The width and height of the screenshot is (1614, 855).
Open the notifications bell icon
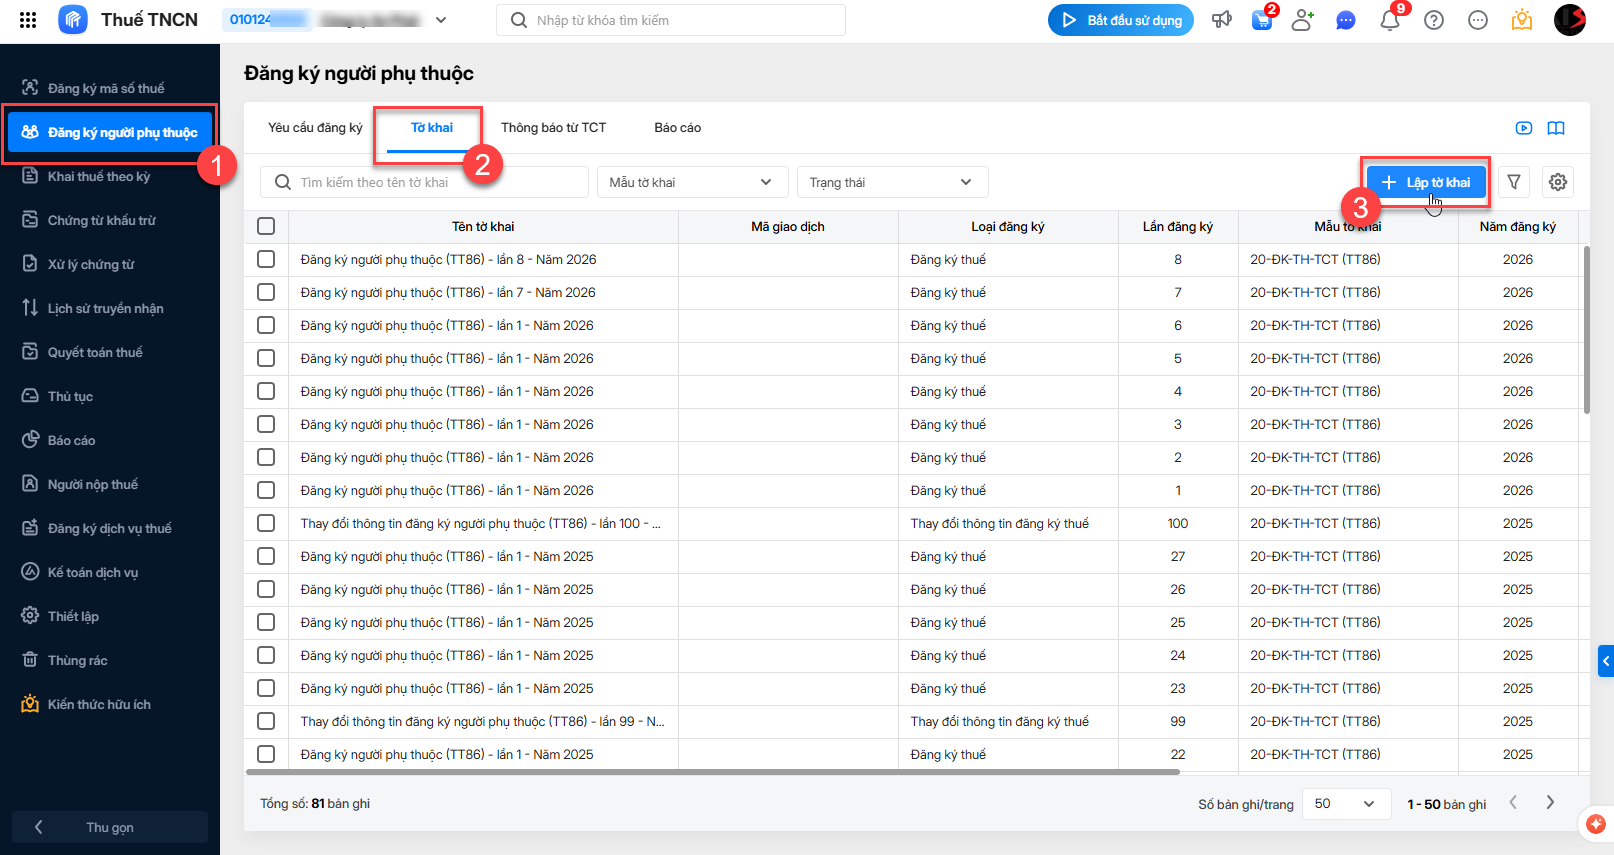tap(1389, 20)
